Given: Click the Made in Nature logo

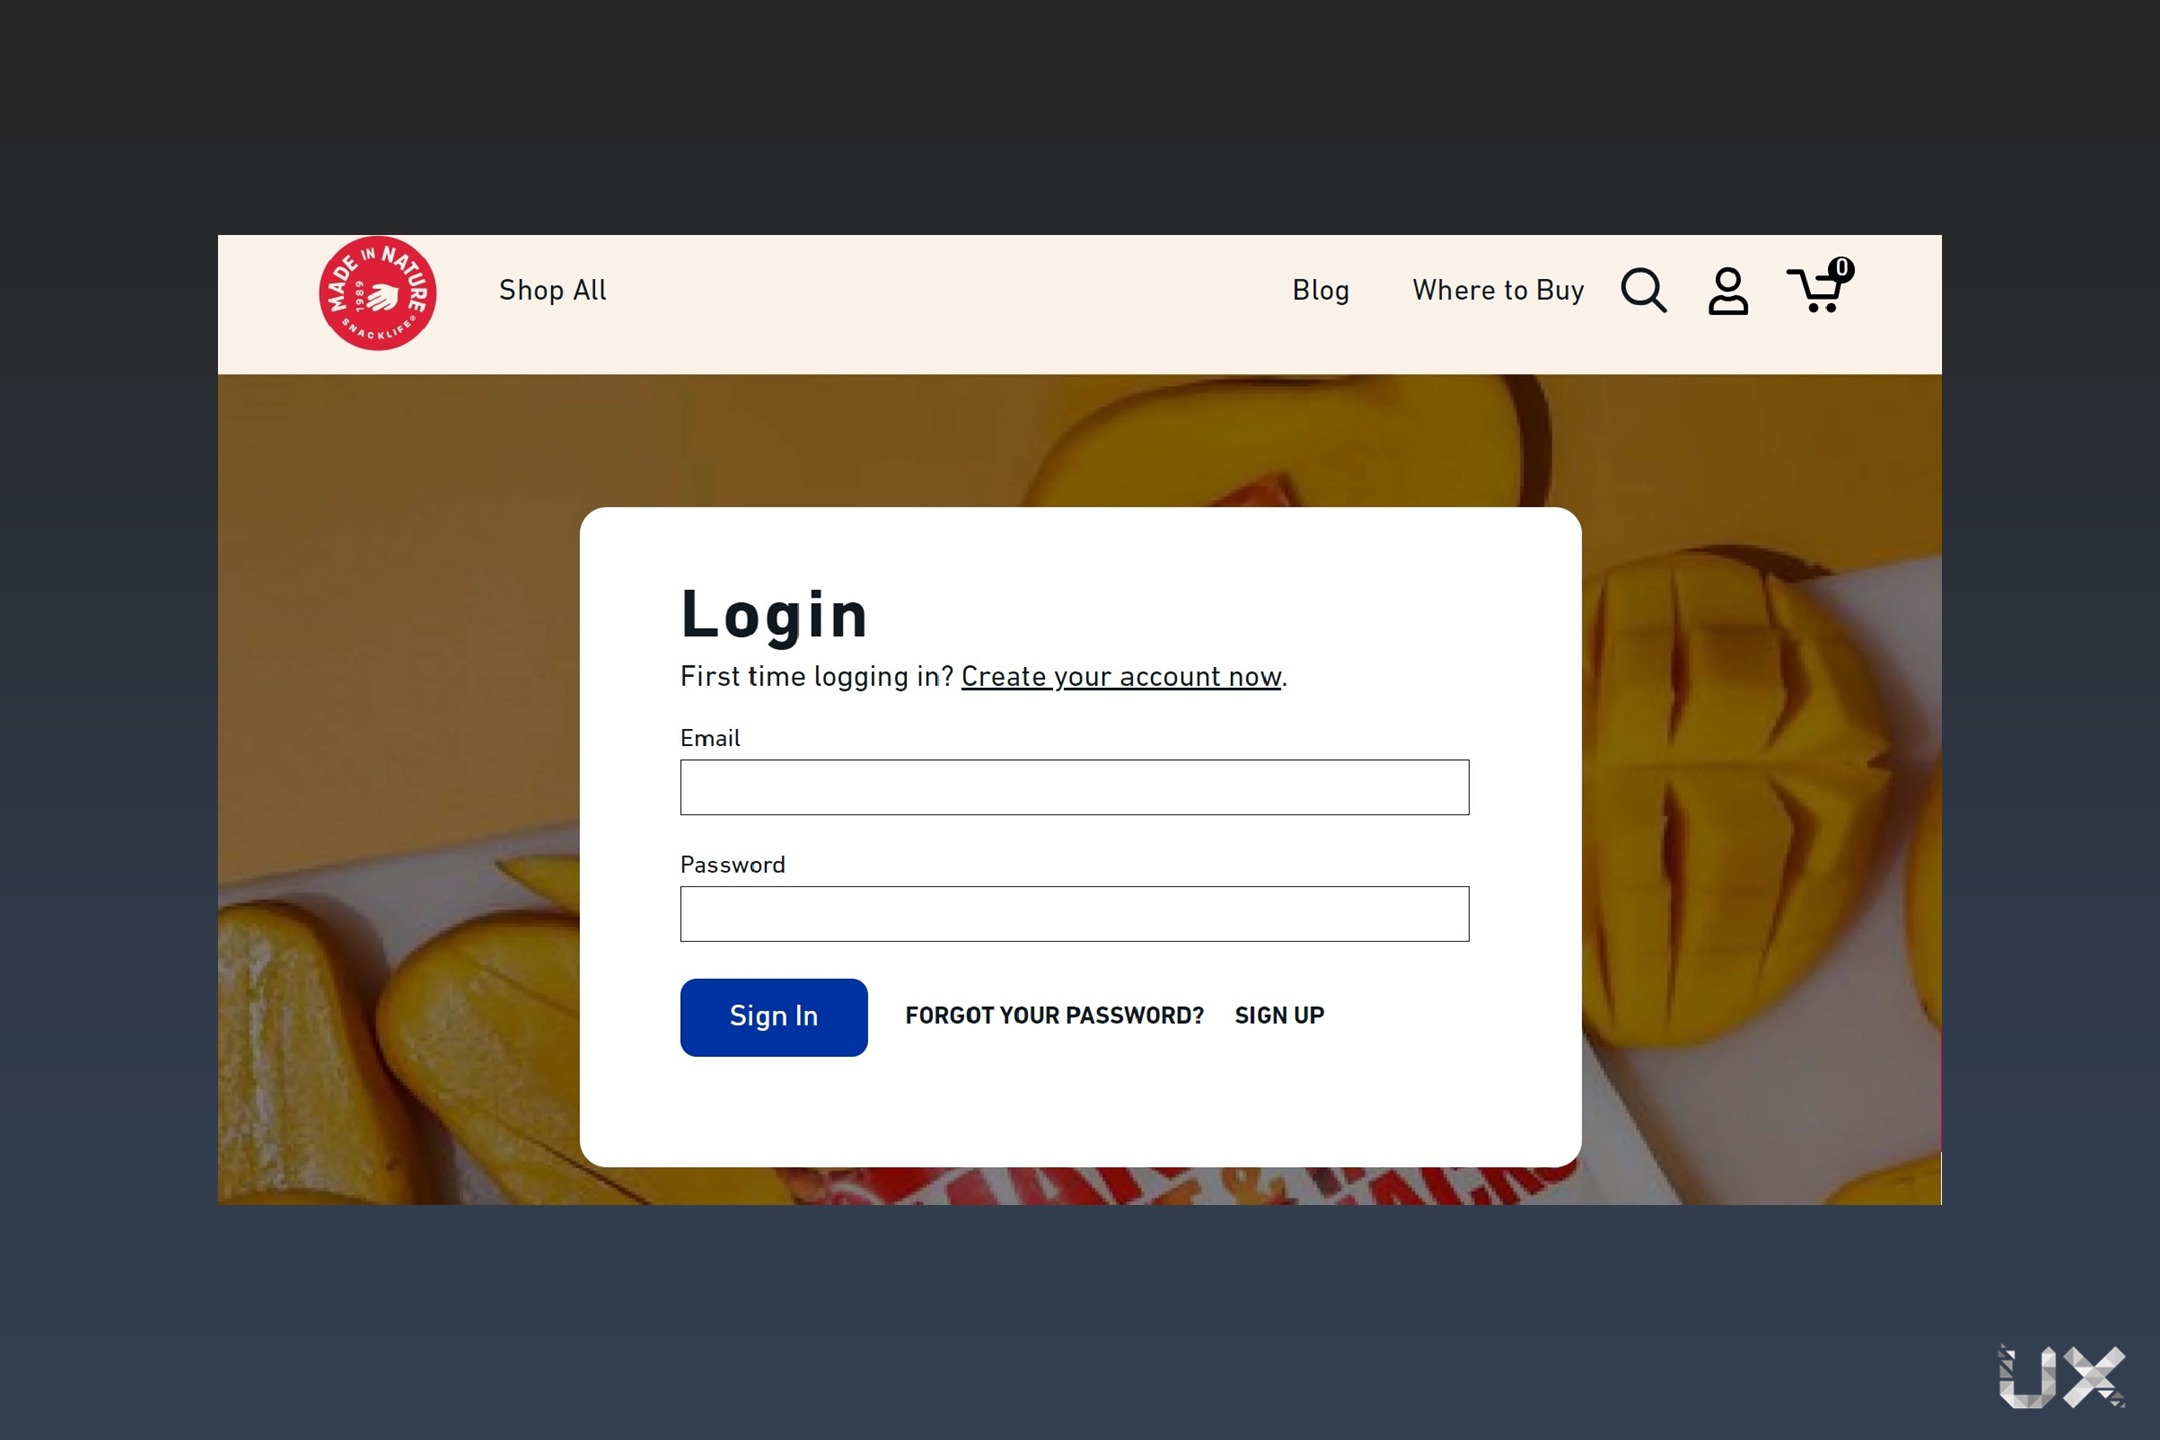Looking at the screenshot, I should click(378, 294).
